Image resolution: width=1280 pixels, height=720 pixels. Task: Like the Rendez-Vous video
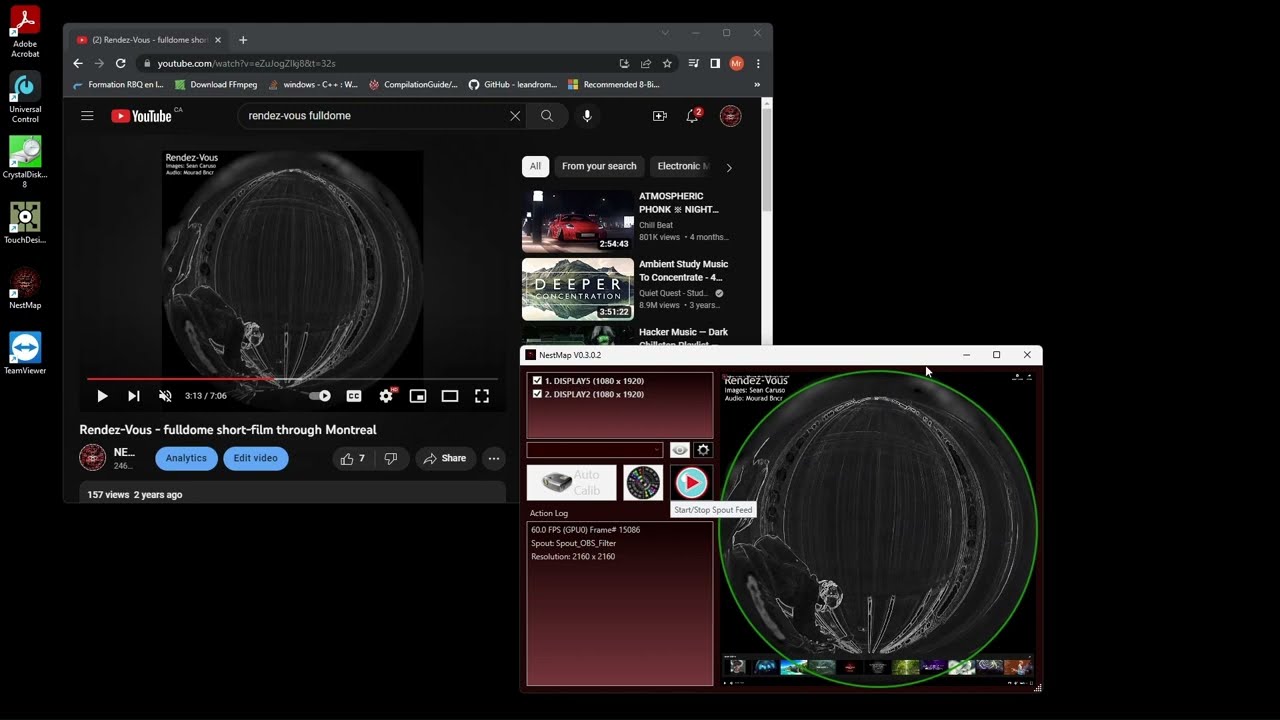coord(352,458)
